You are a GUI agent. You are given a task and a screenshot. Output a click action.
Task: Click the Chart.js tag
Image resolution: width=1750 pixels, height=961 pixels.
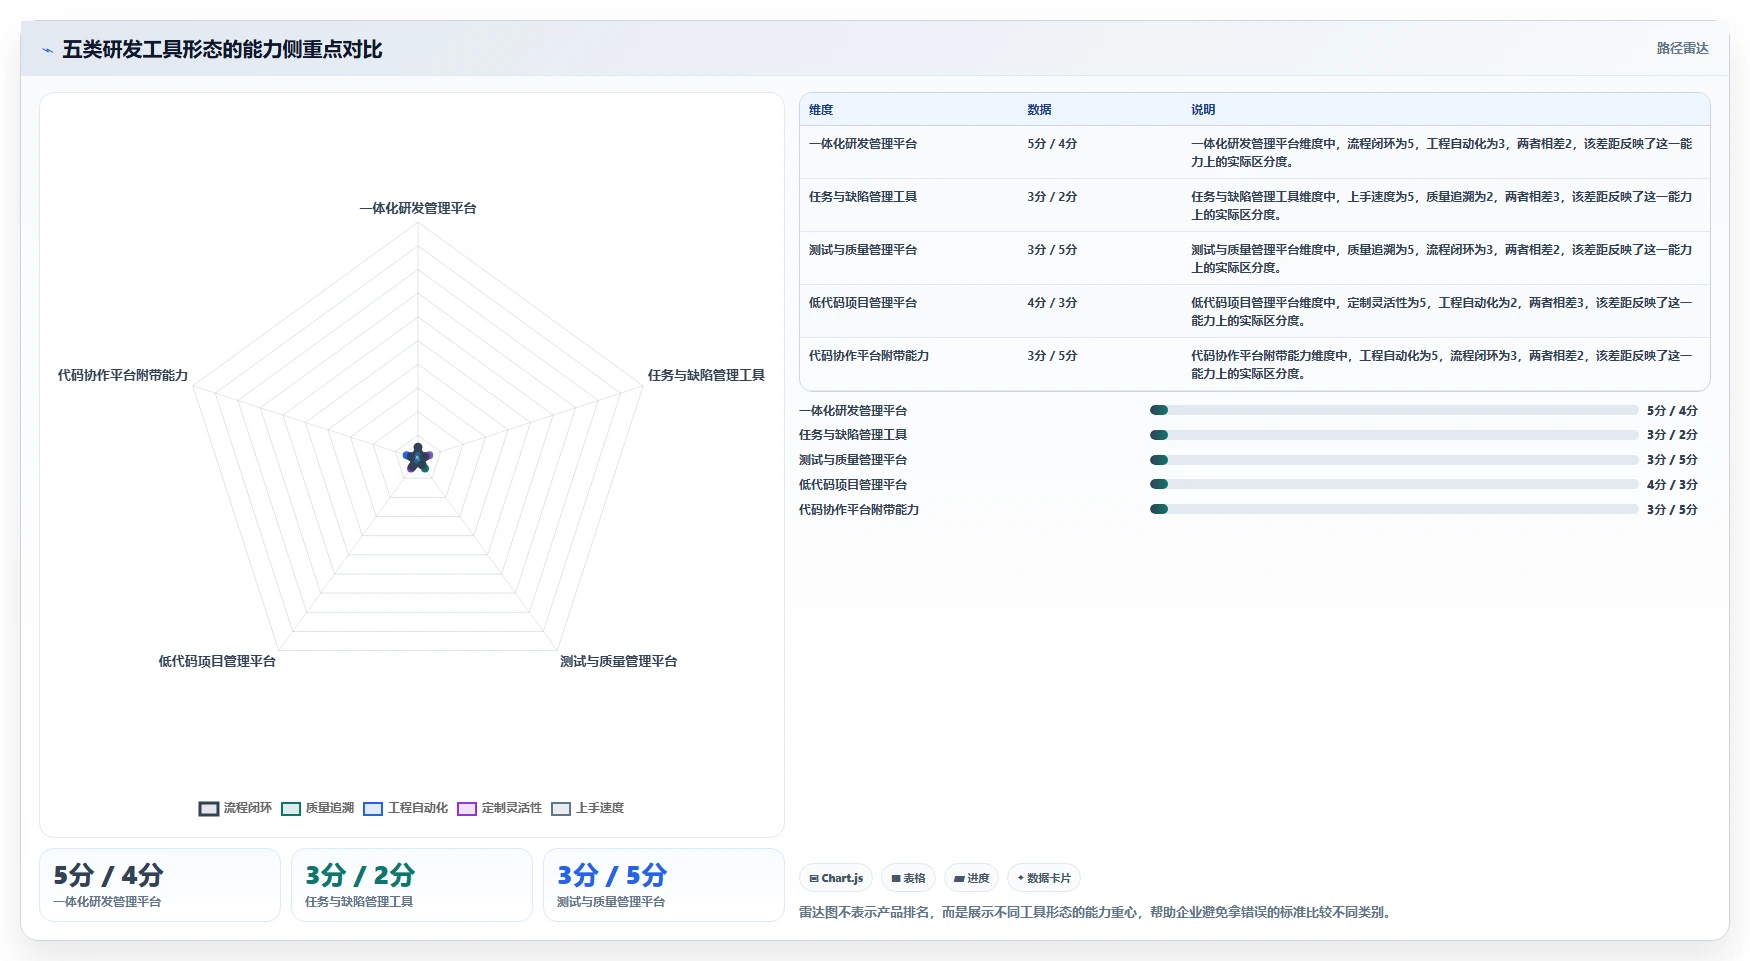[836, 878]
